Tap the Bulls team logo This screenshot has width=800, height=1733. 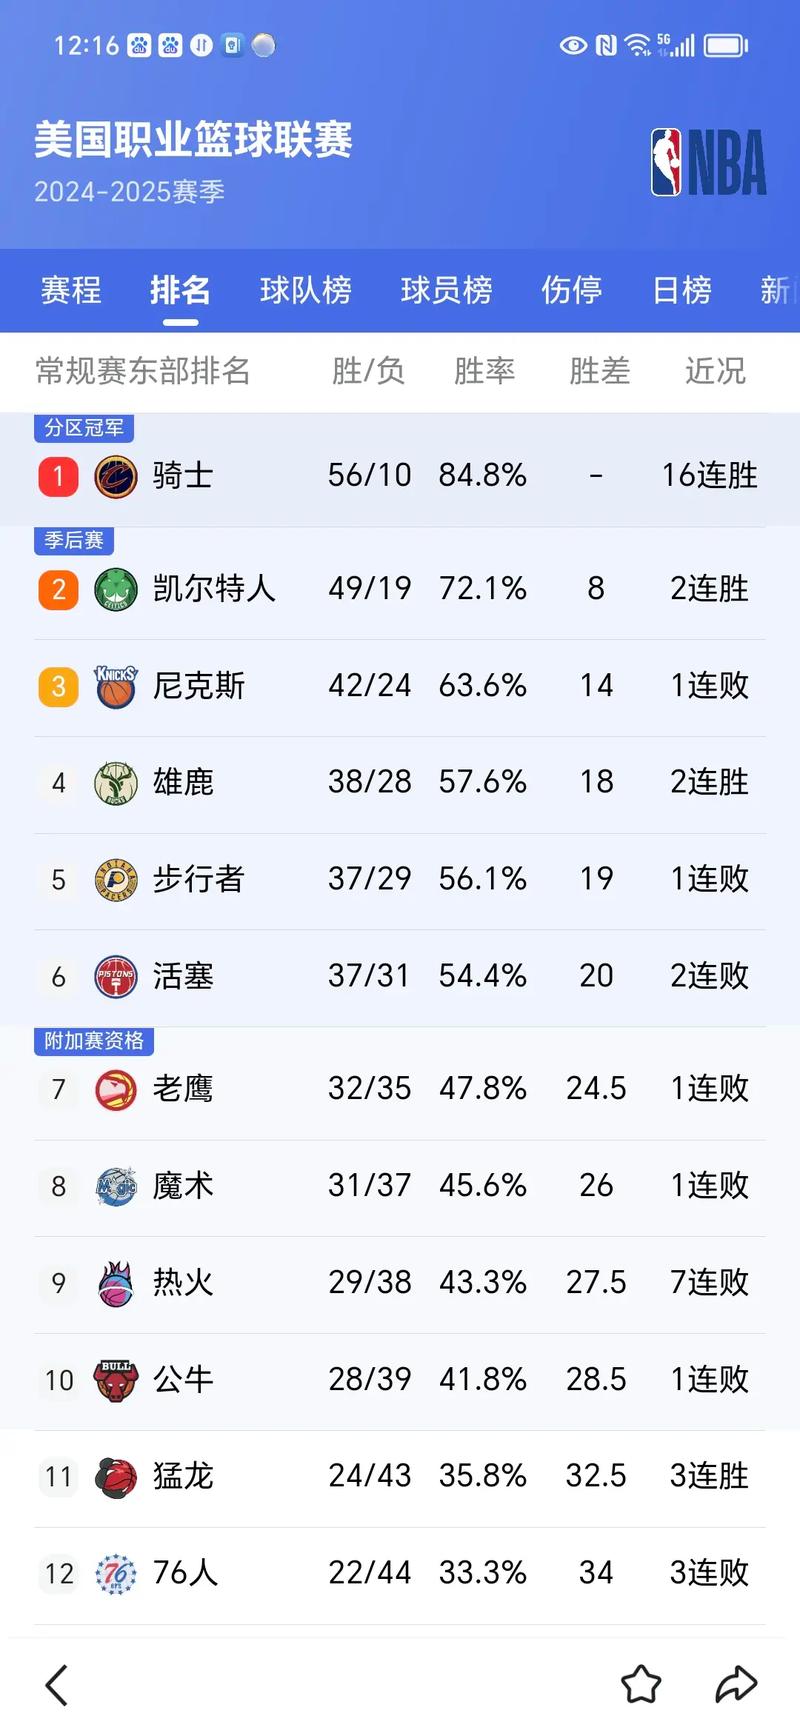(x=116, y=1380)
